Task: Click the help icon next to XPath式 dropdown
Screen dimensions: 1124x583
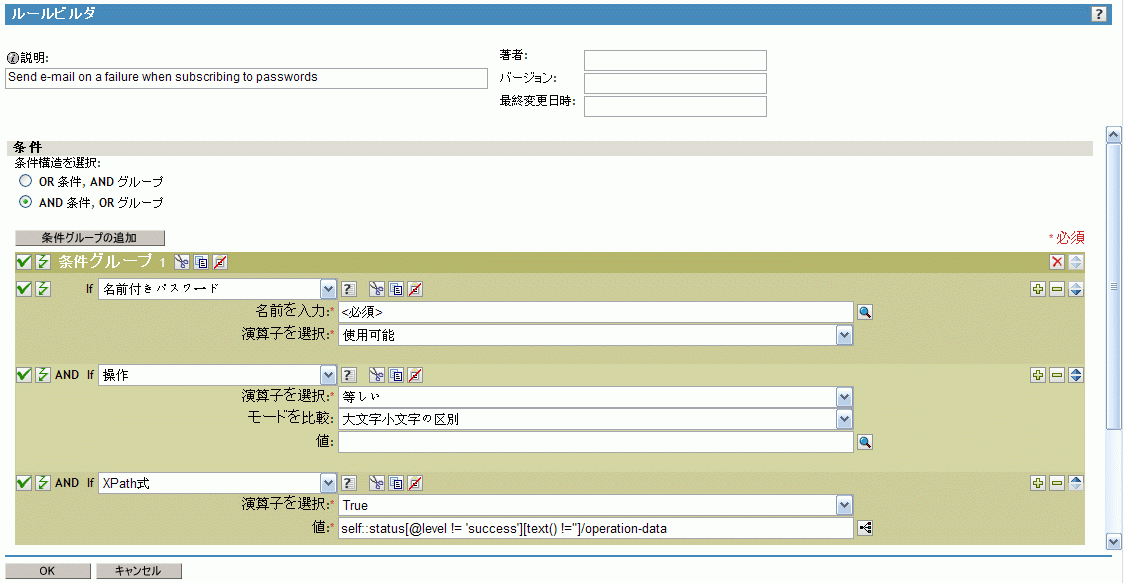Action: pyautogui.click(x=348, y=483)
